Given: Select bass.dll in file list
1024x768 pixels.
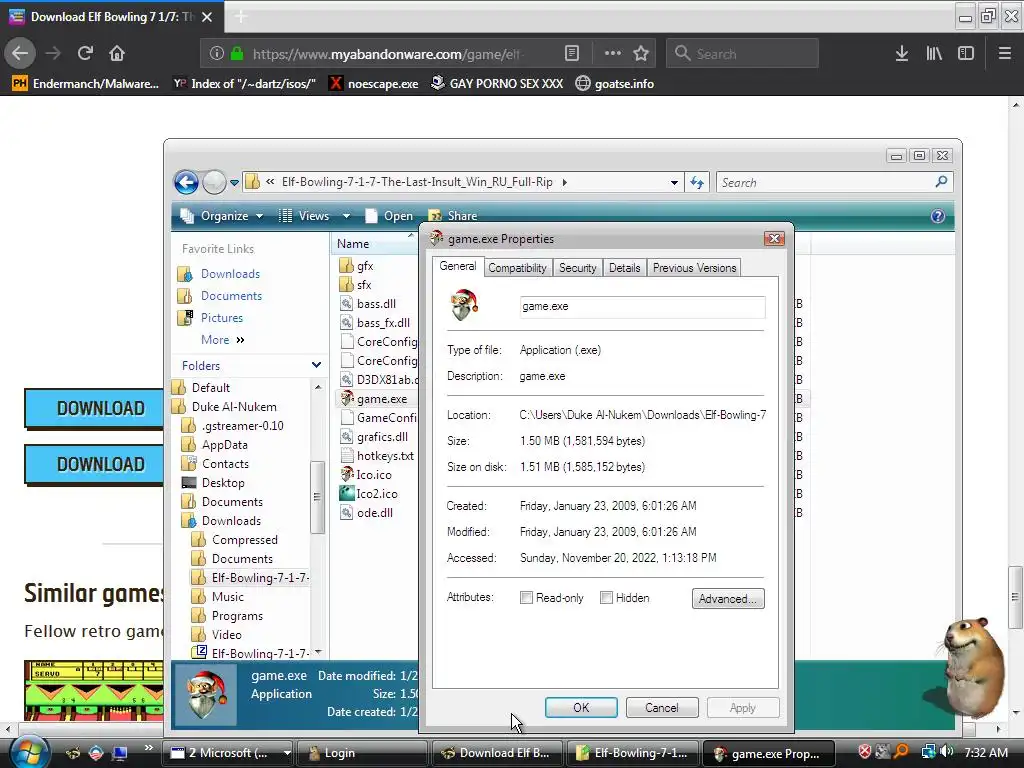Looking at the screenshot, I should click(x=368, y=304).
